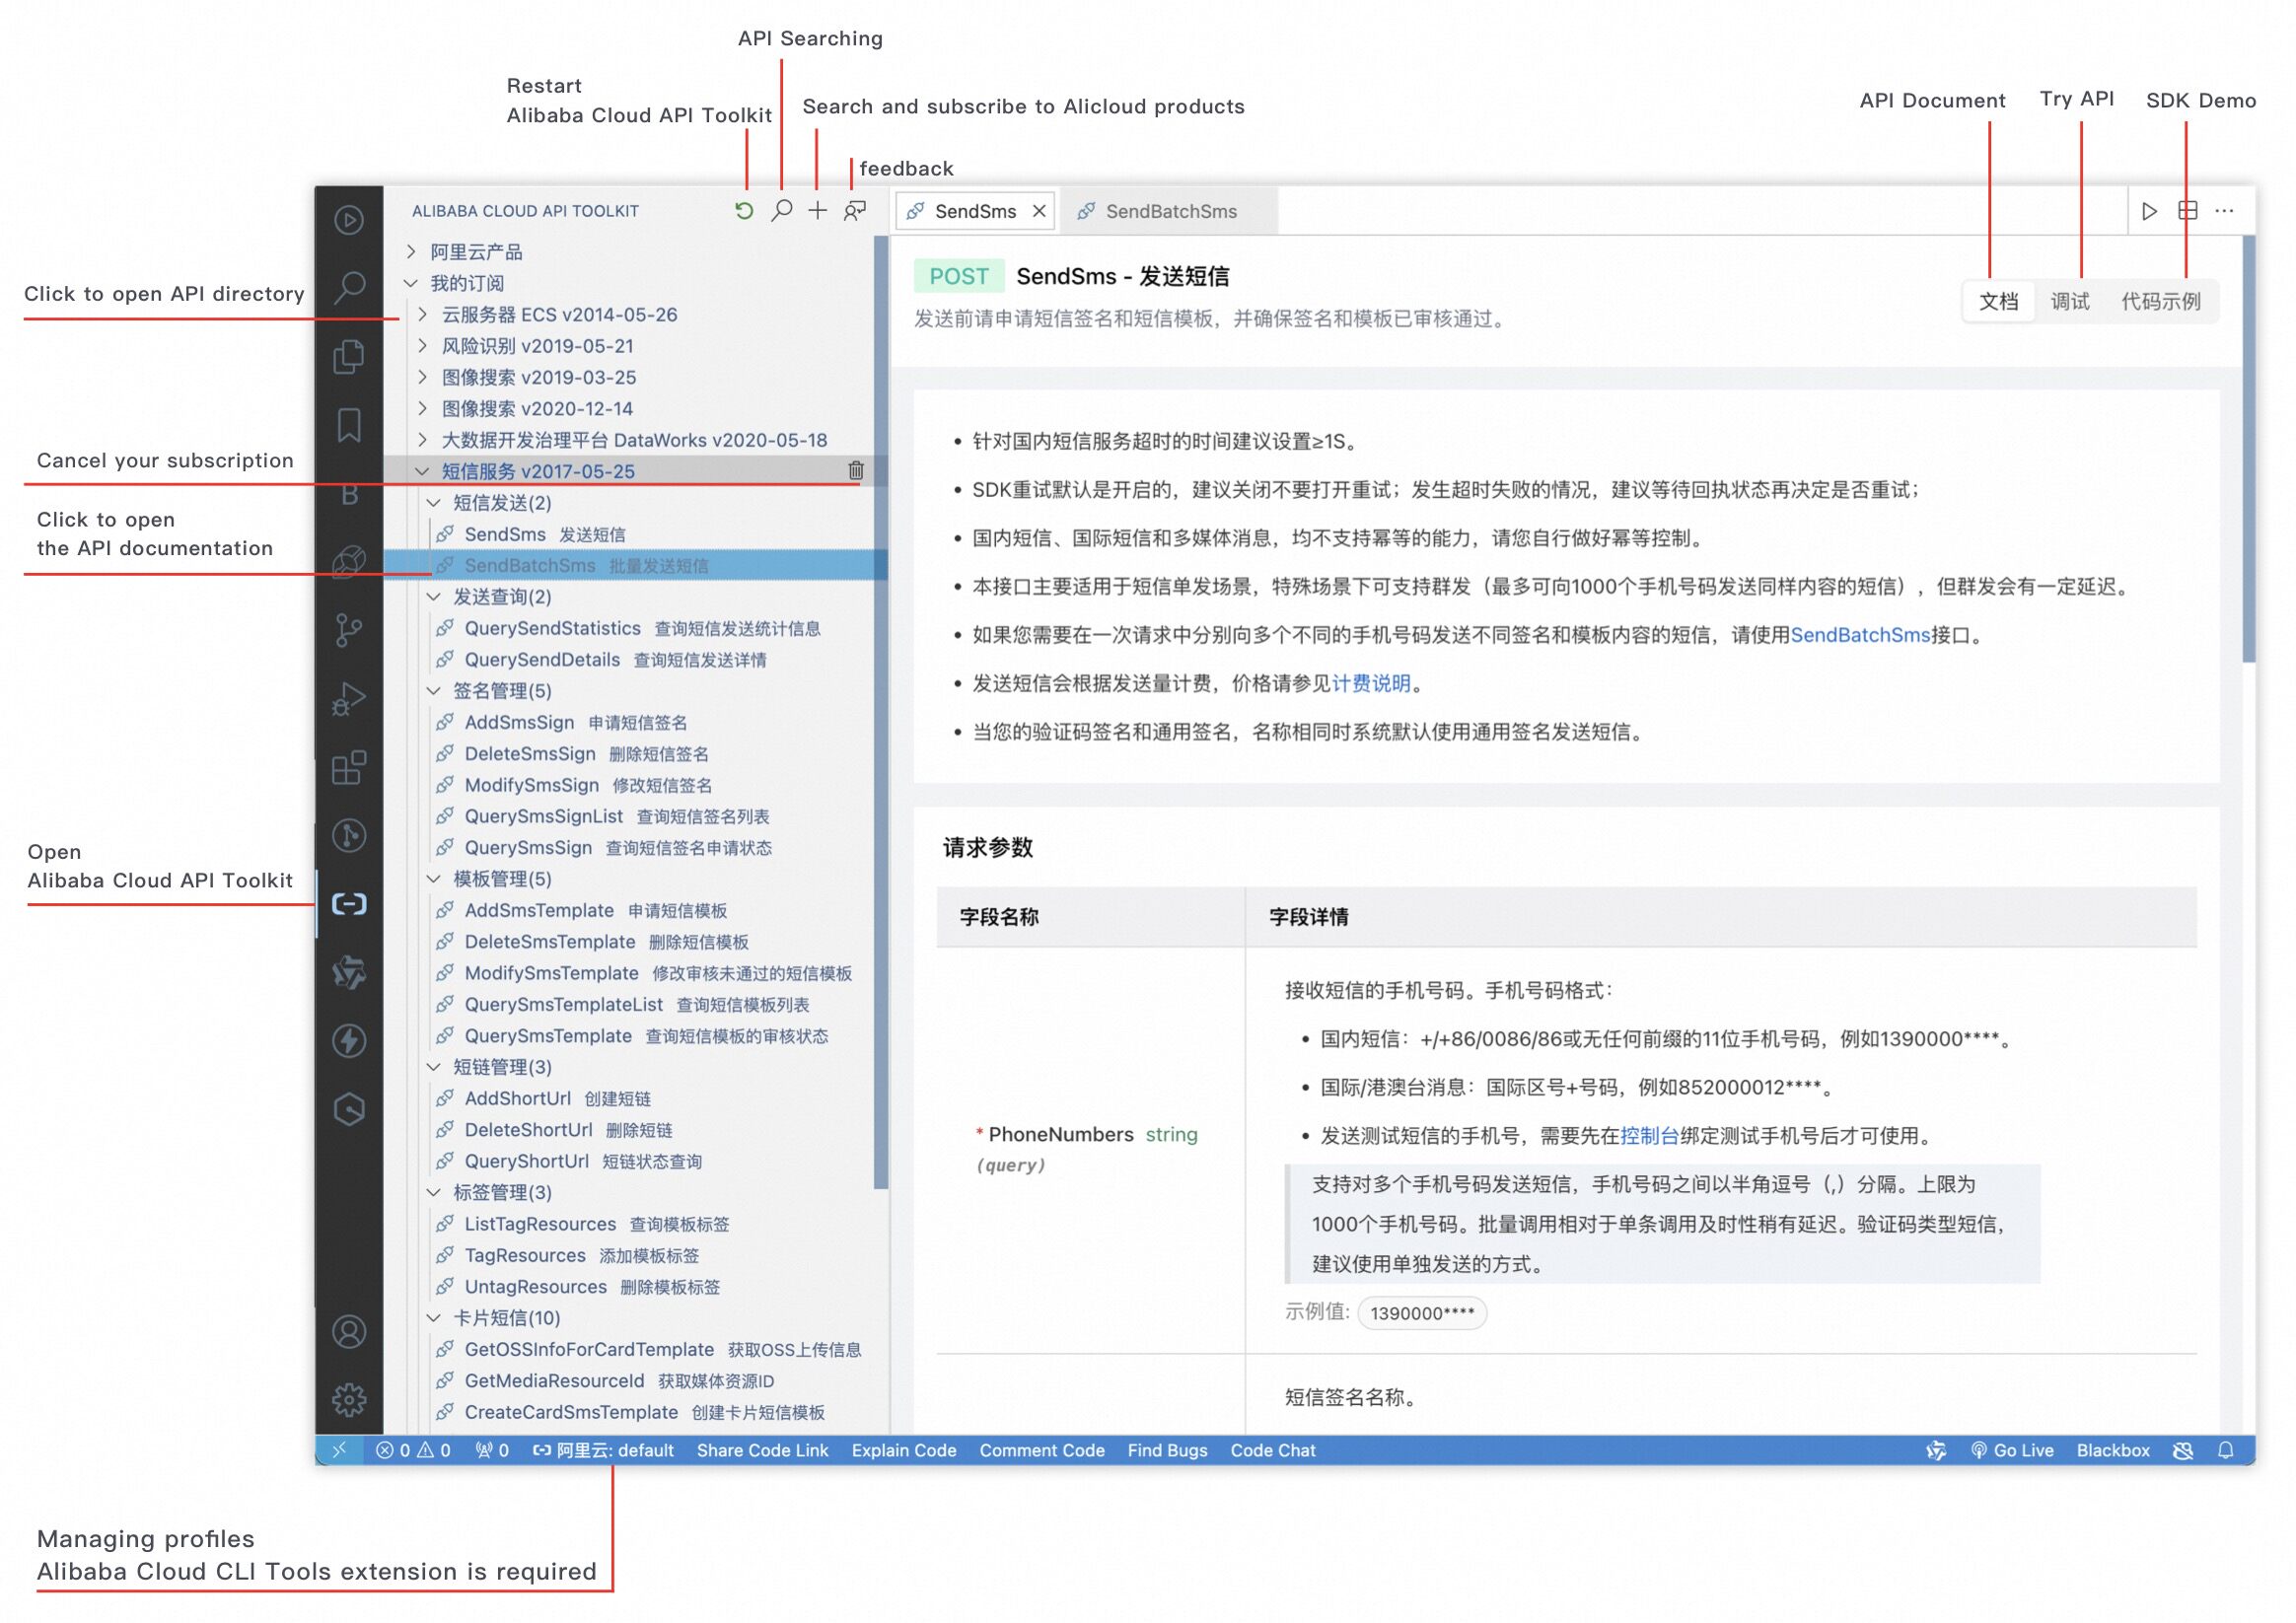
Task: Click the plus icon to subscribe Alicloud products
Action: coord(818,211)
